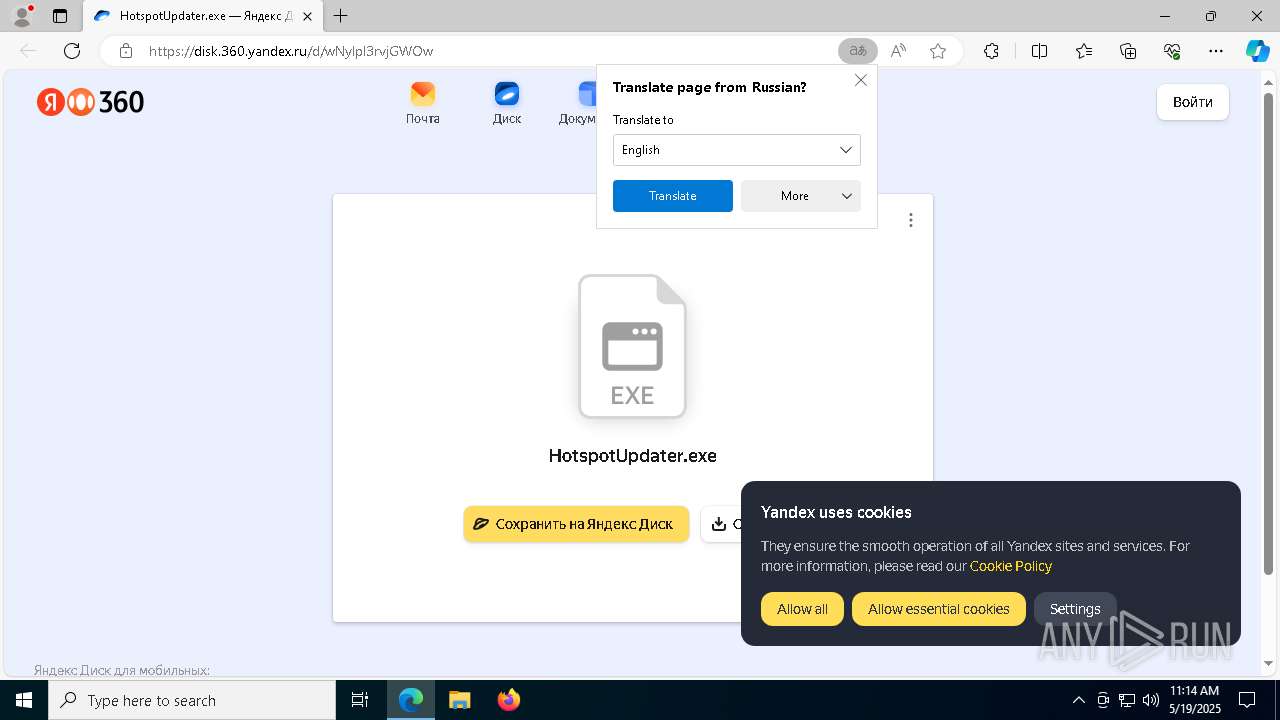Click the Edge profile avatar icon
Viewport: 1280px width, 720px height.
point(21,16)
